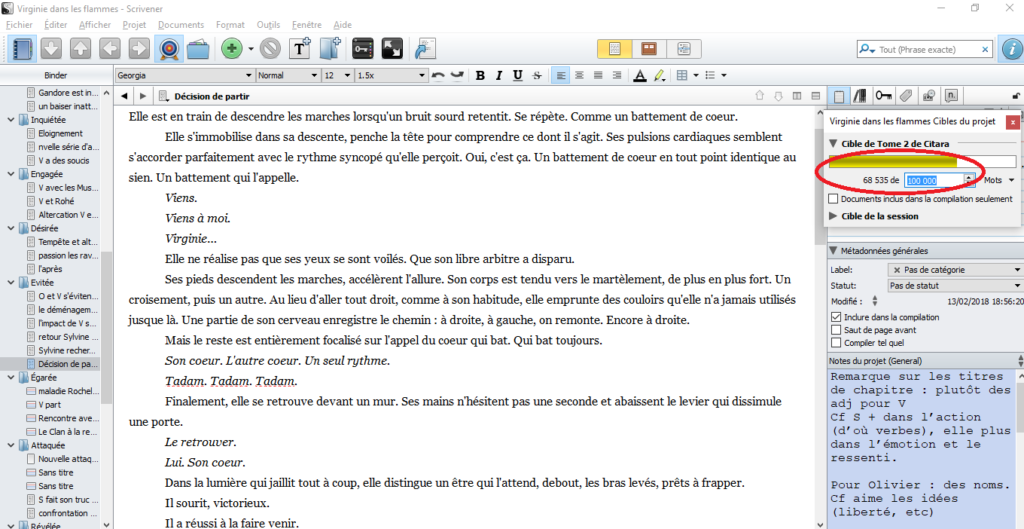Open the Keywords key panel icon
Image resolution: width=1024 pixels, height=529 pixels.
point(362,49)
